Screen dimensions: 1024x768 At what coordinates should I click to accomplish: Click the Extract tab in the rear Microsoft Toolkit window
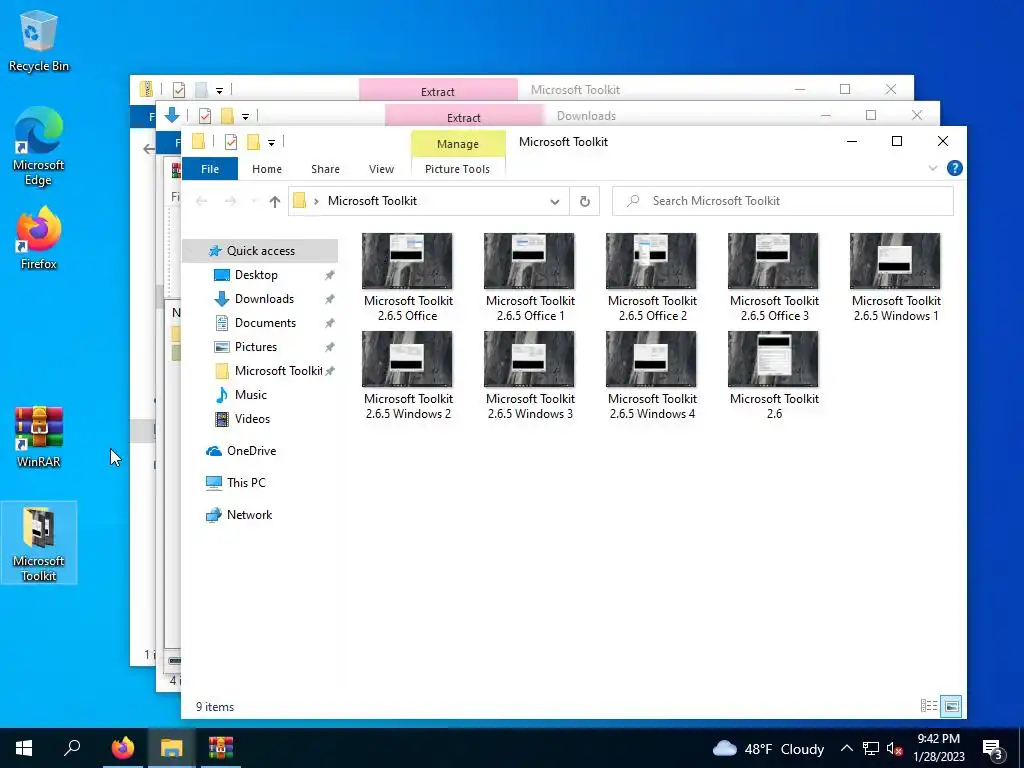click(x=438, y=91)
